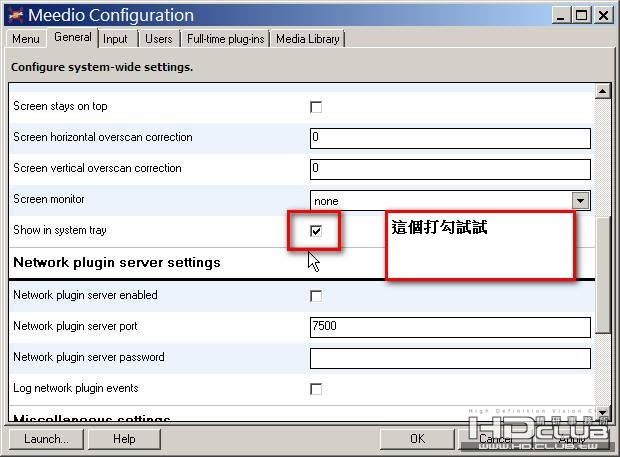Click the Meedio app icon in title bar
Screen dimensions: 620x457
pos(16,15)
